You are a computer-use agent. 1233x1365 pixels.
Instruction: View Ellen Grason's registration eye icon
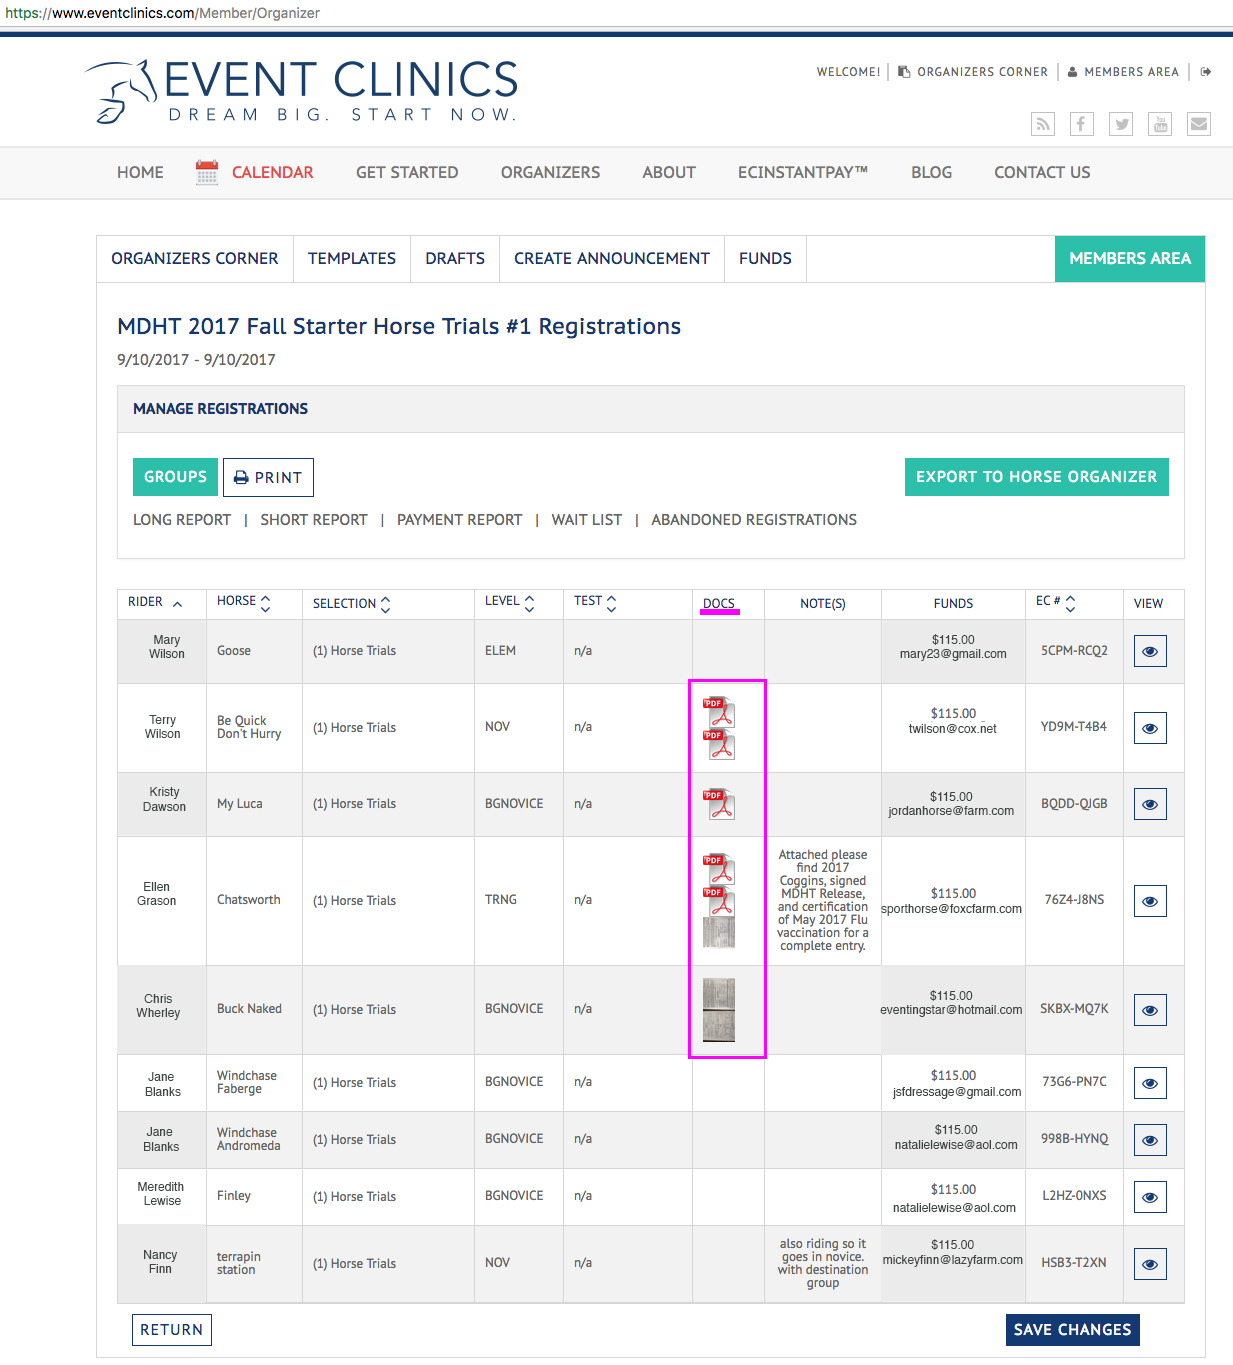pyautogui.click(x=1150, y=901)
